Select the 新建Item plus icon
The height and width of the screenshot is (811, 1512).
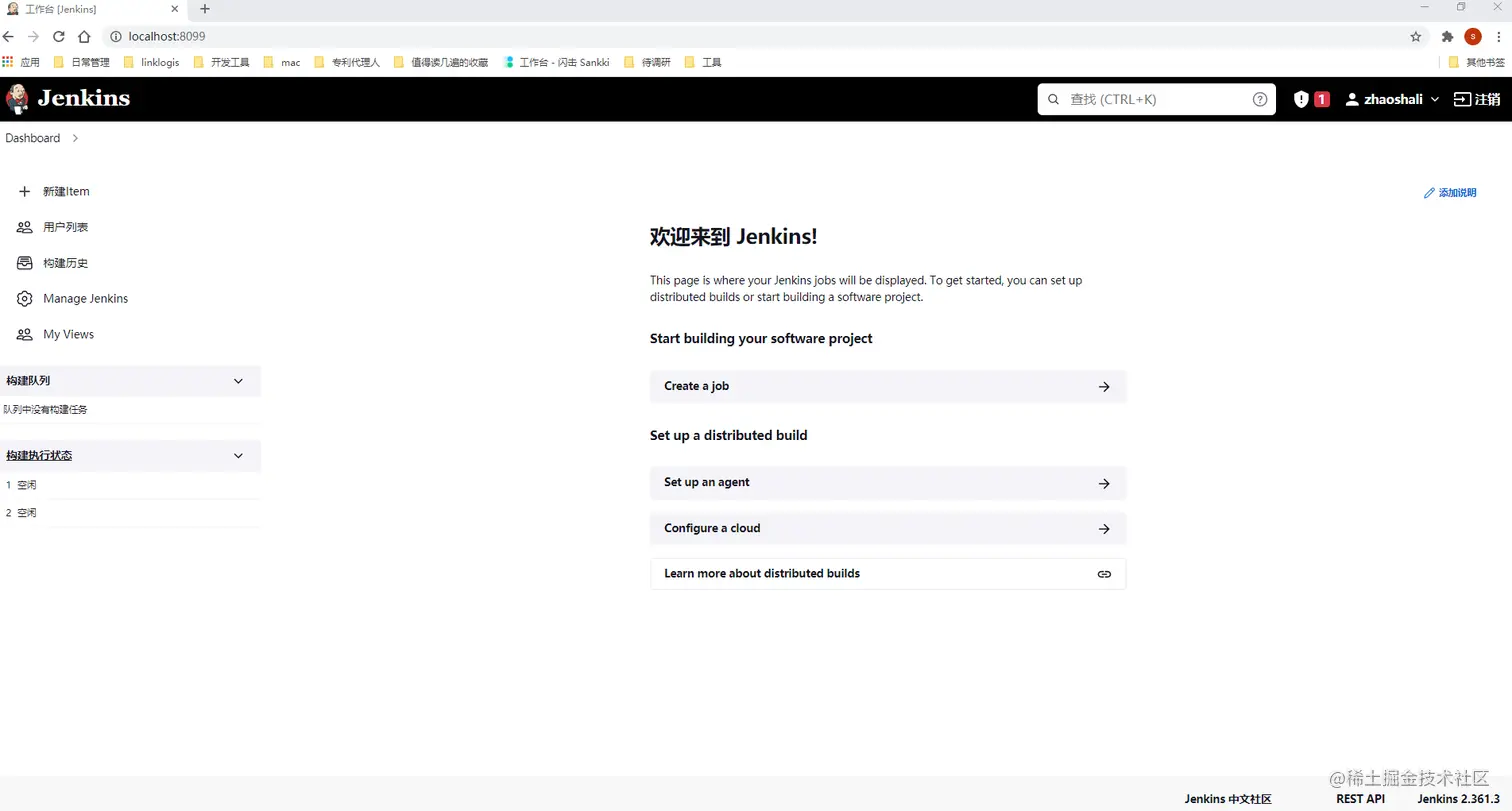click(24, 191)
